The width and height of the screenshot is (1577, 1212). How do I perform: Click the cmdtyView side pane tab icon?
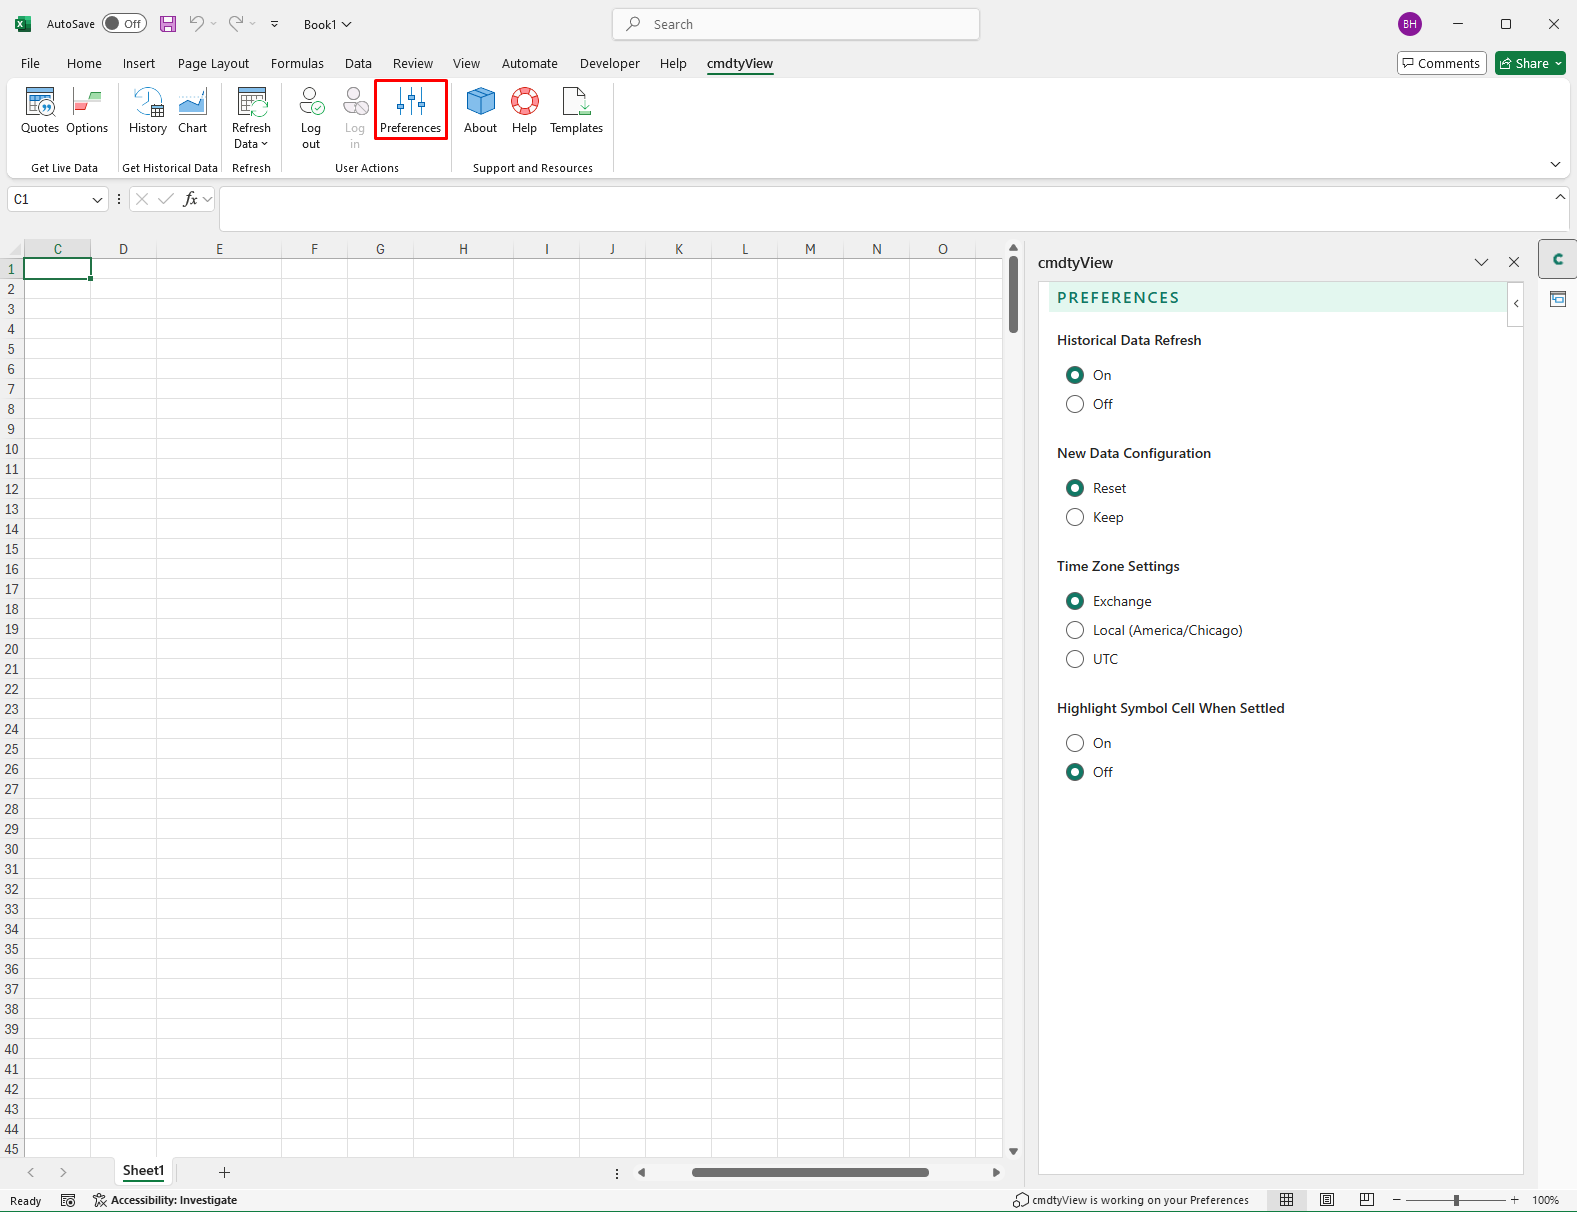click(1558, 260)
